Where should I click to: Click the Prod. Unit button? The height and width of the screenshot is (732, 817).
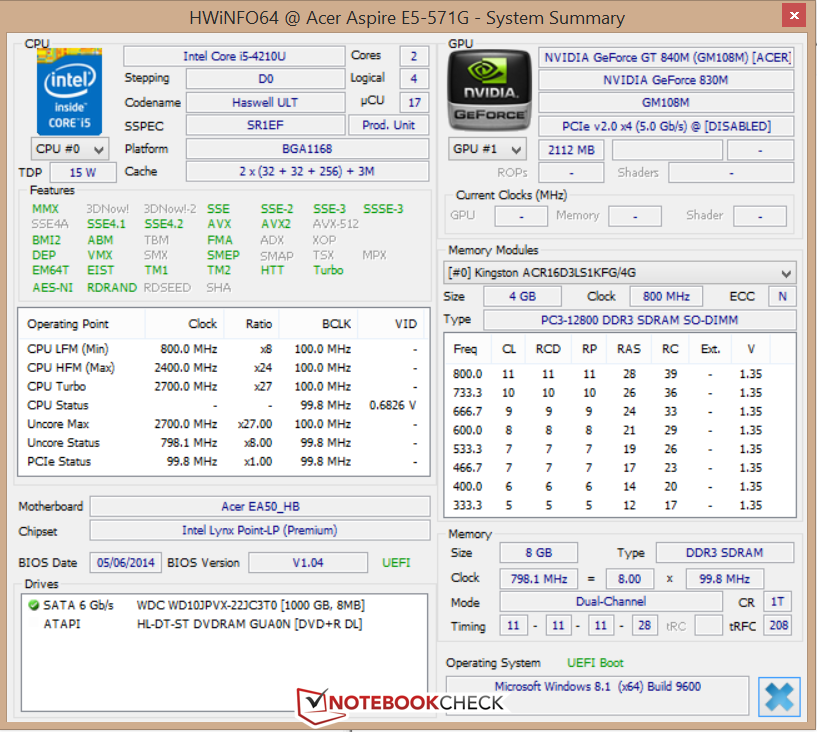tap(388, 125)
